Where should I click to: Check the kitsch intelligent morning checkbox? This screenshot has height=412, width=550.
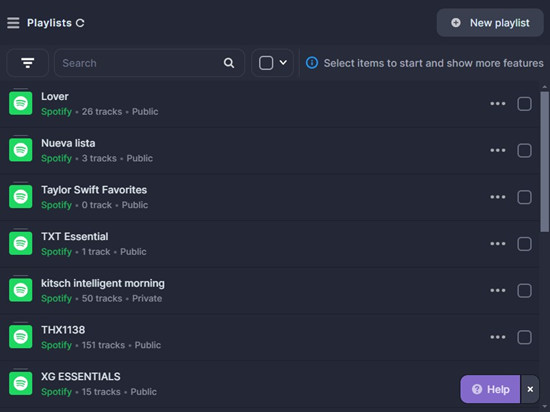[x=524, y=291]
